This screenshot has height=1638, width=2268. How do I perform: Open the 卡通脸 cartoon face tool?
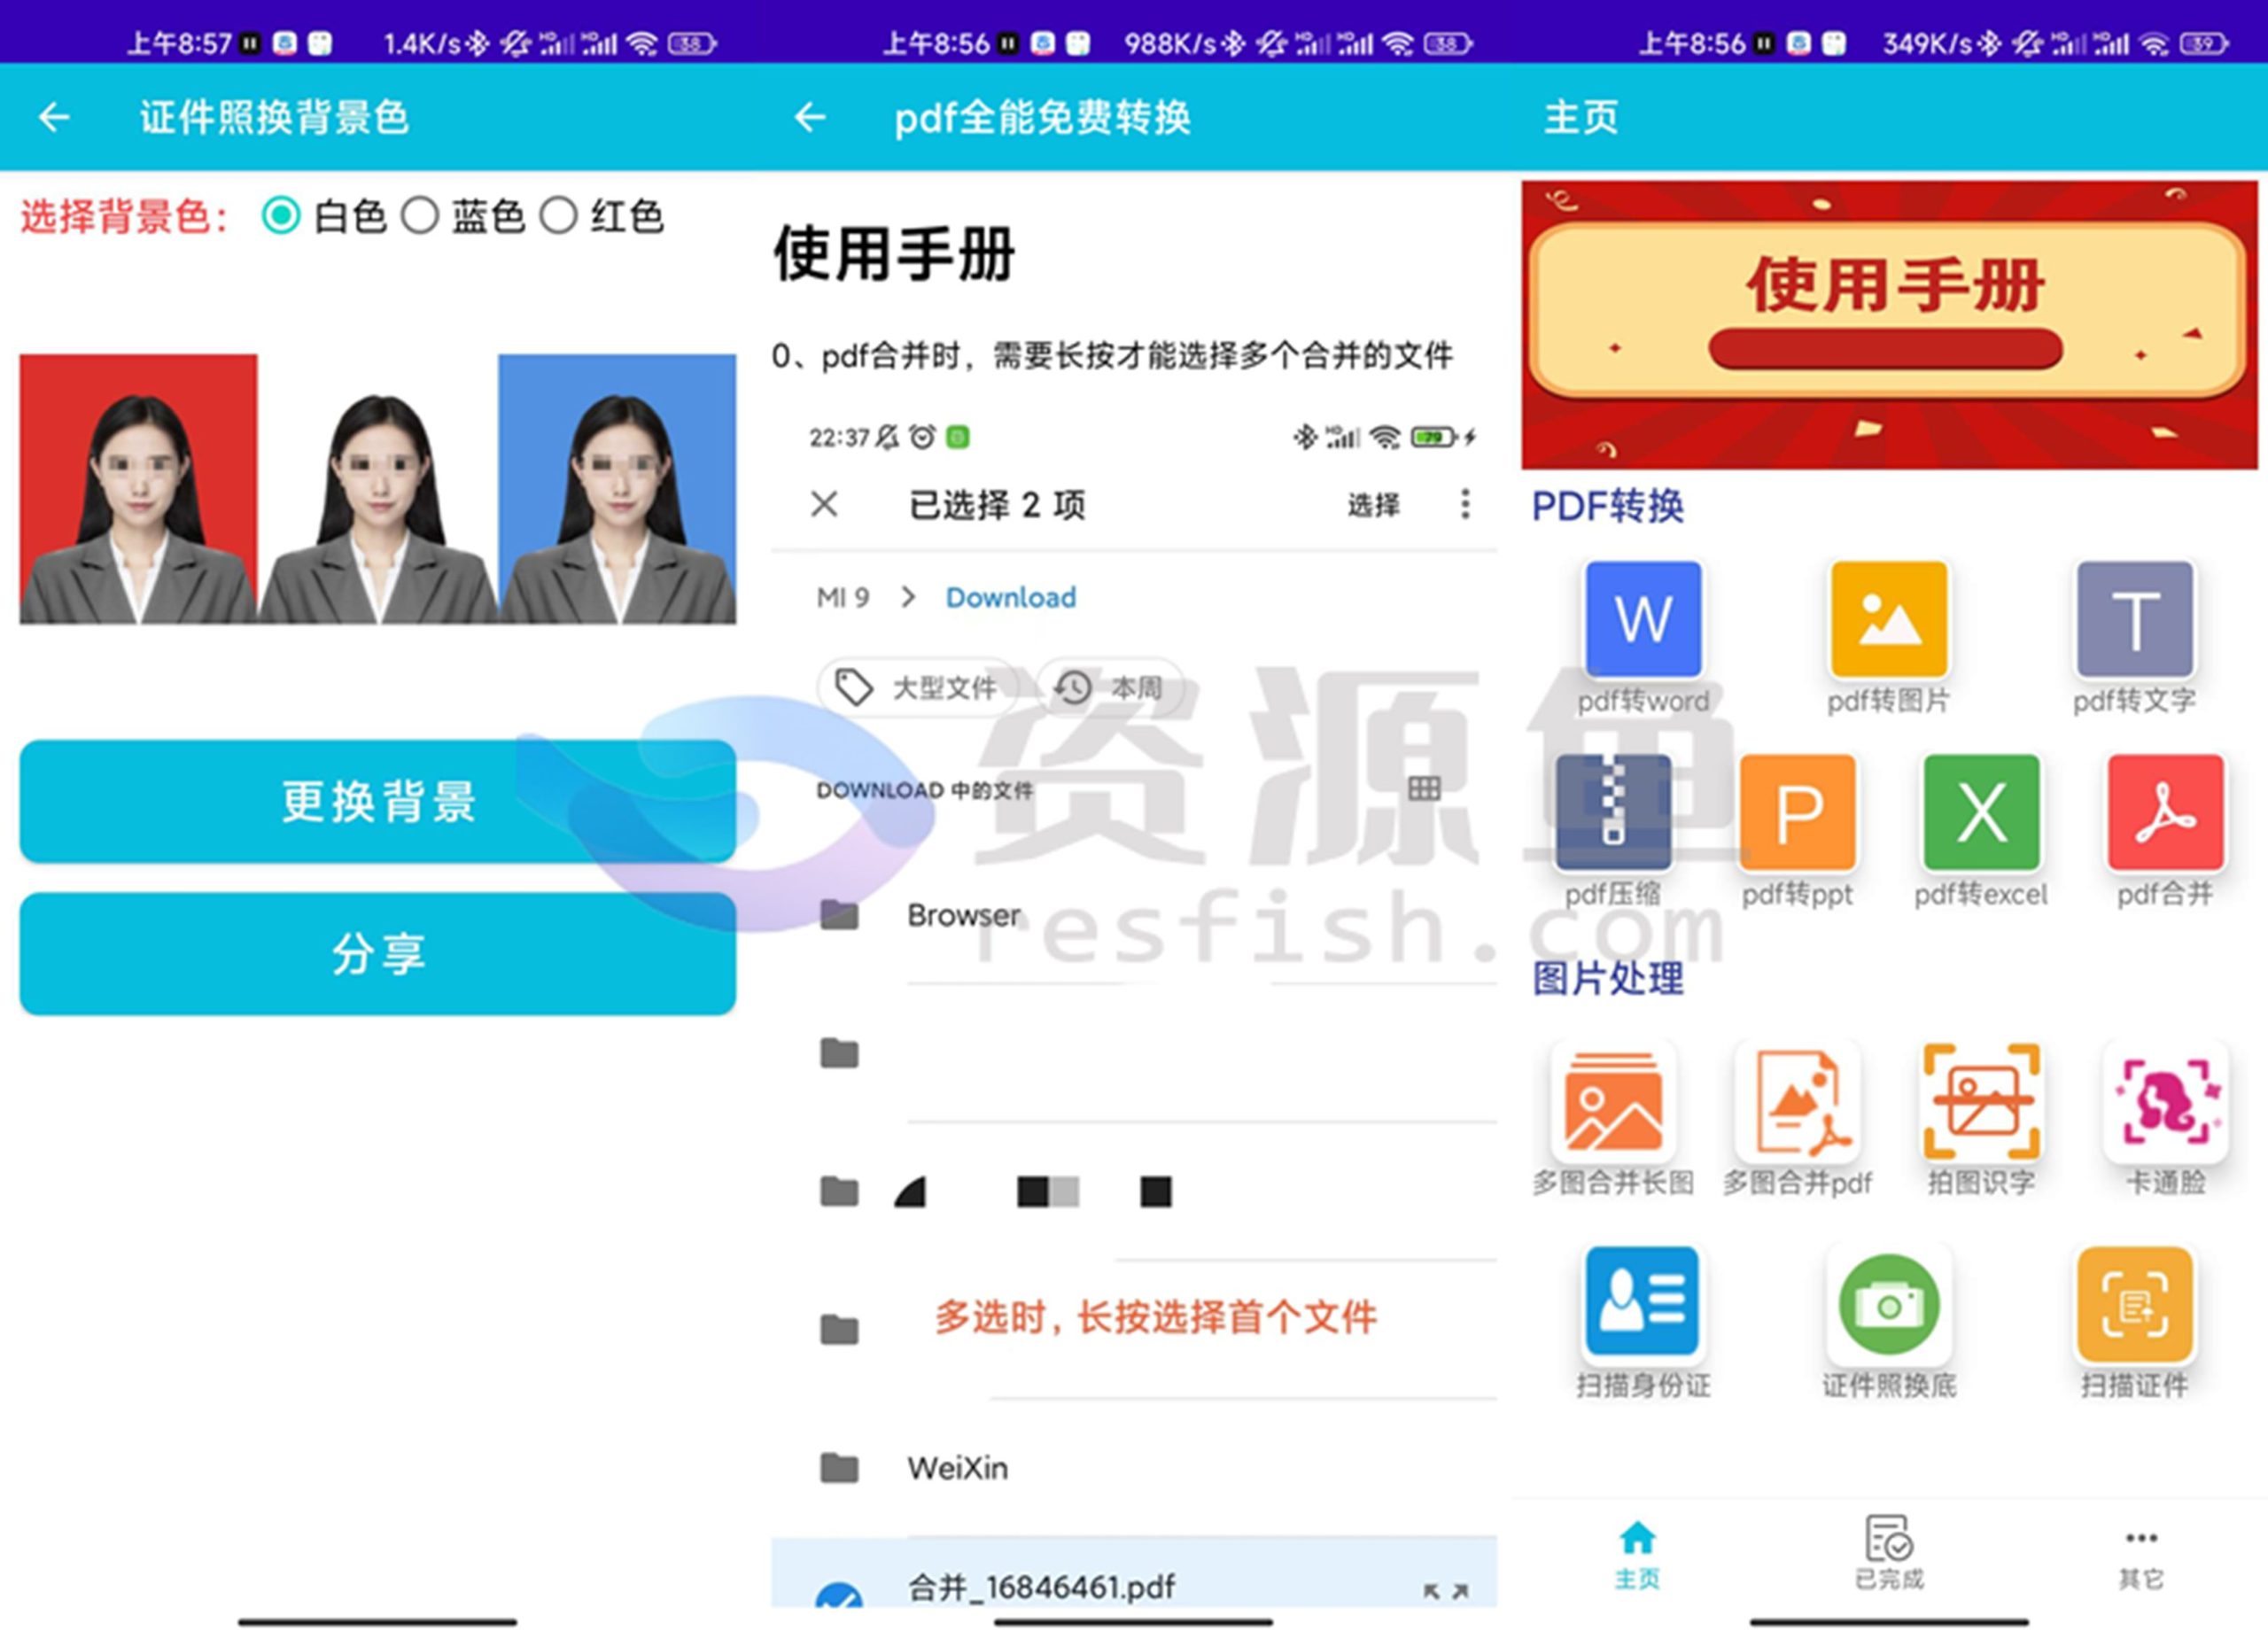[2165, 1101]
